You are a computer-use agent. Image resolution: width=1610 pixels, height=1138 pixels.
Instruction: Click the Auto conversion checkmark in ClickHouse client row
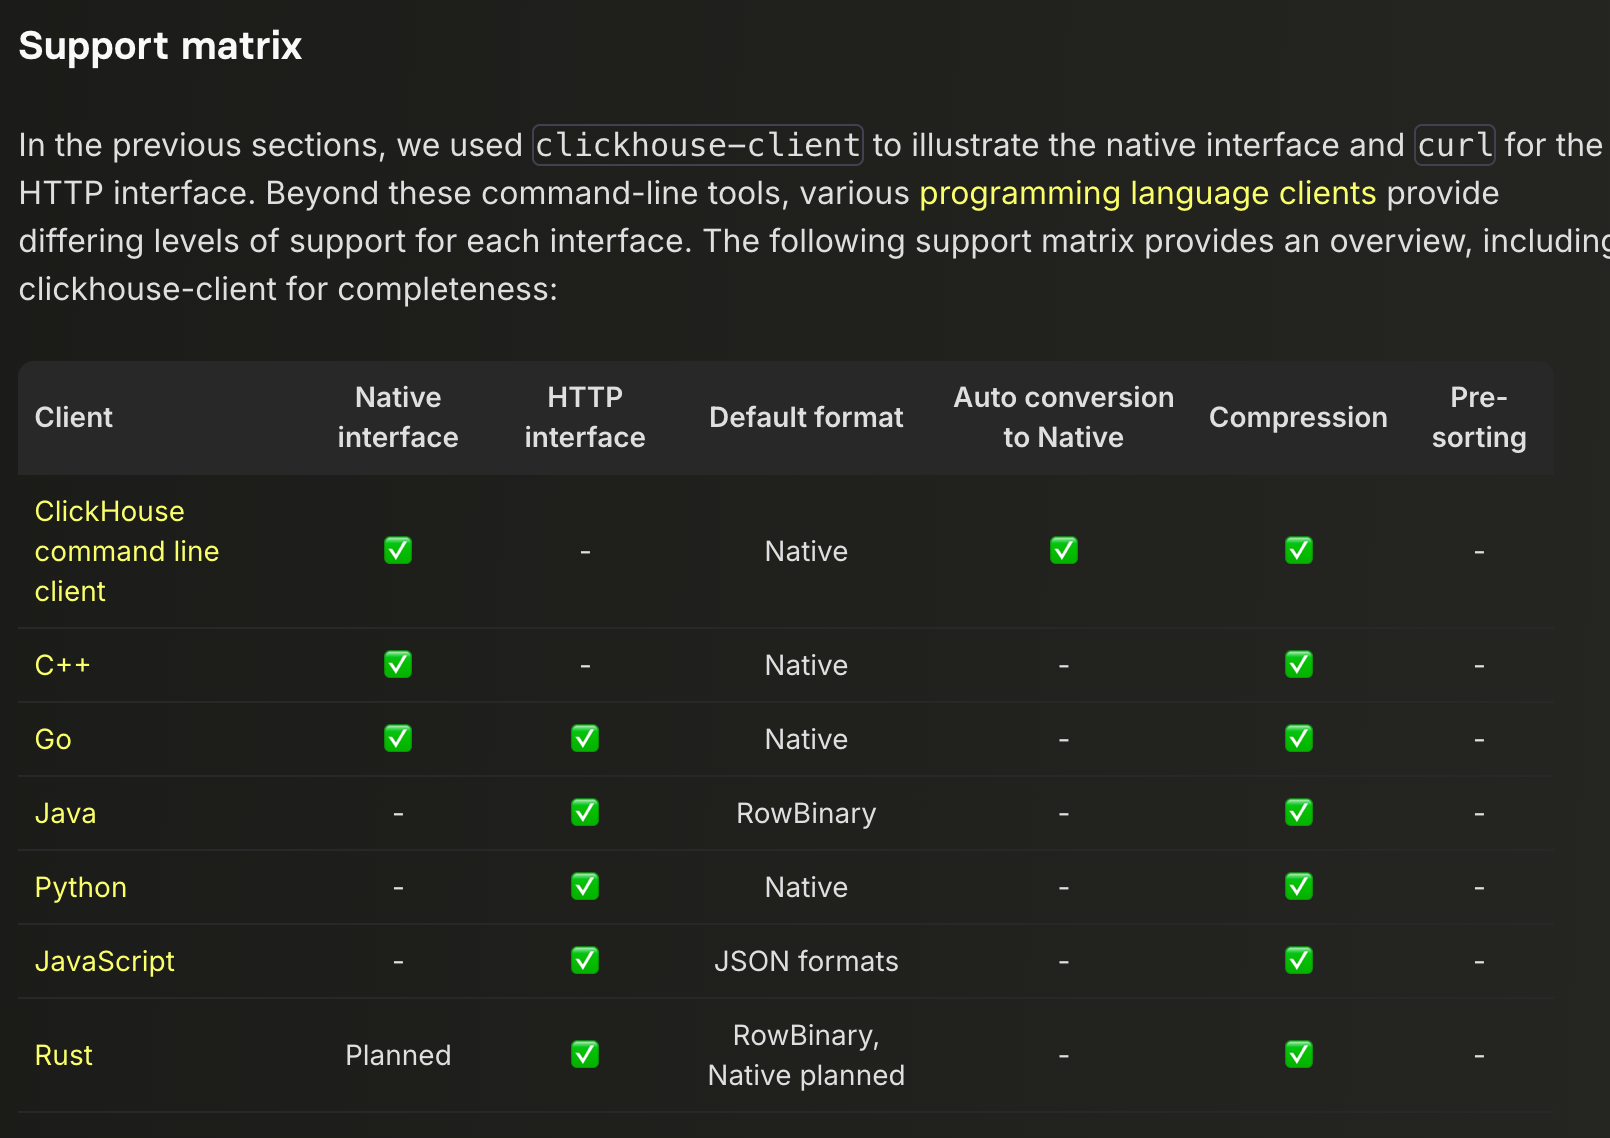tap(1064, 550)
